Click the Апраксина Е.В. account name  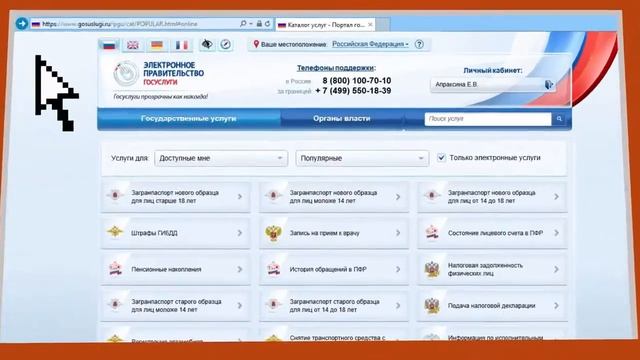456,84
